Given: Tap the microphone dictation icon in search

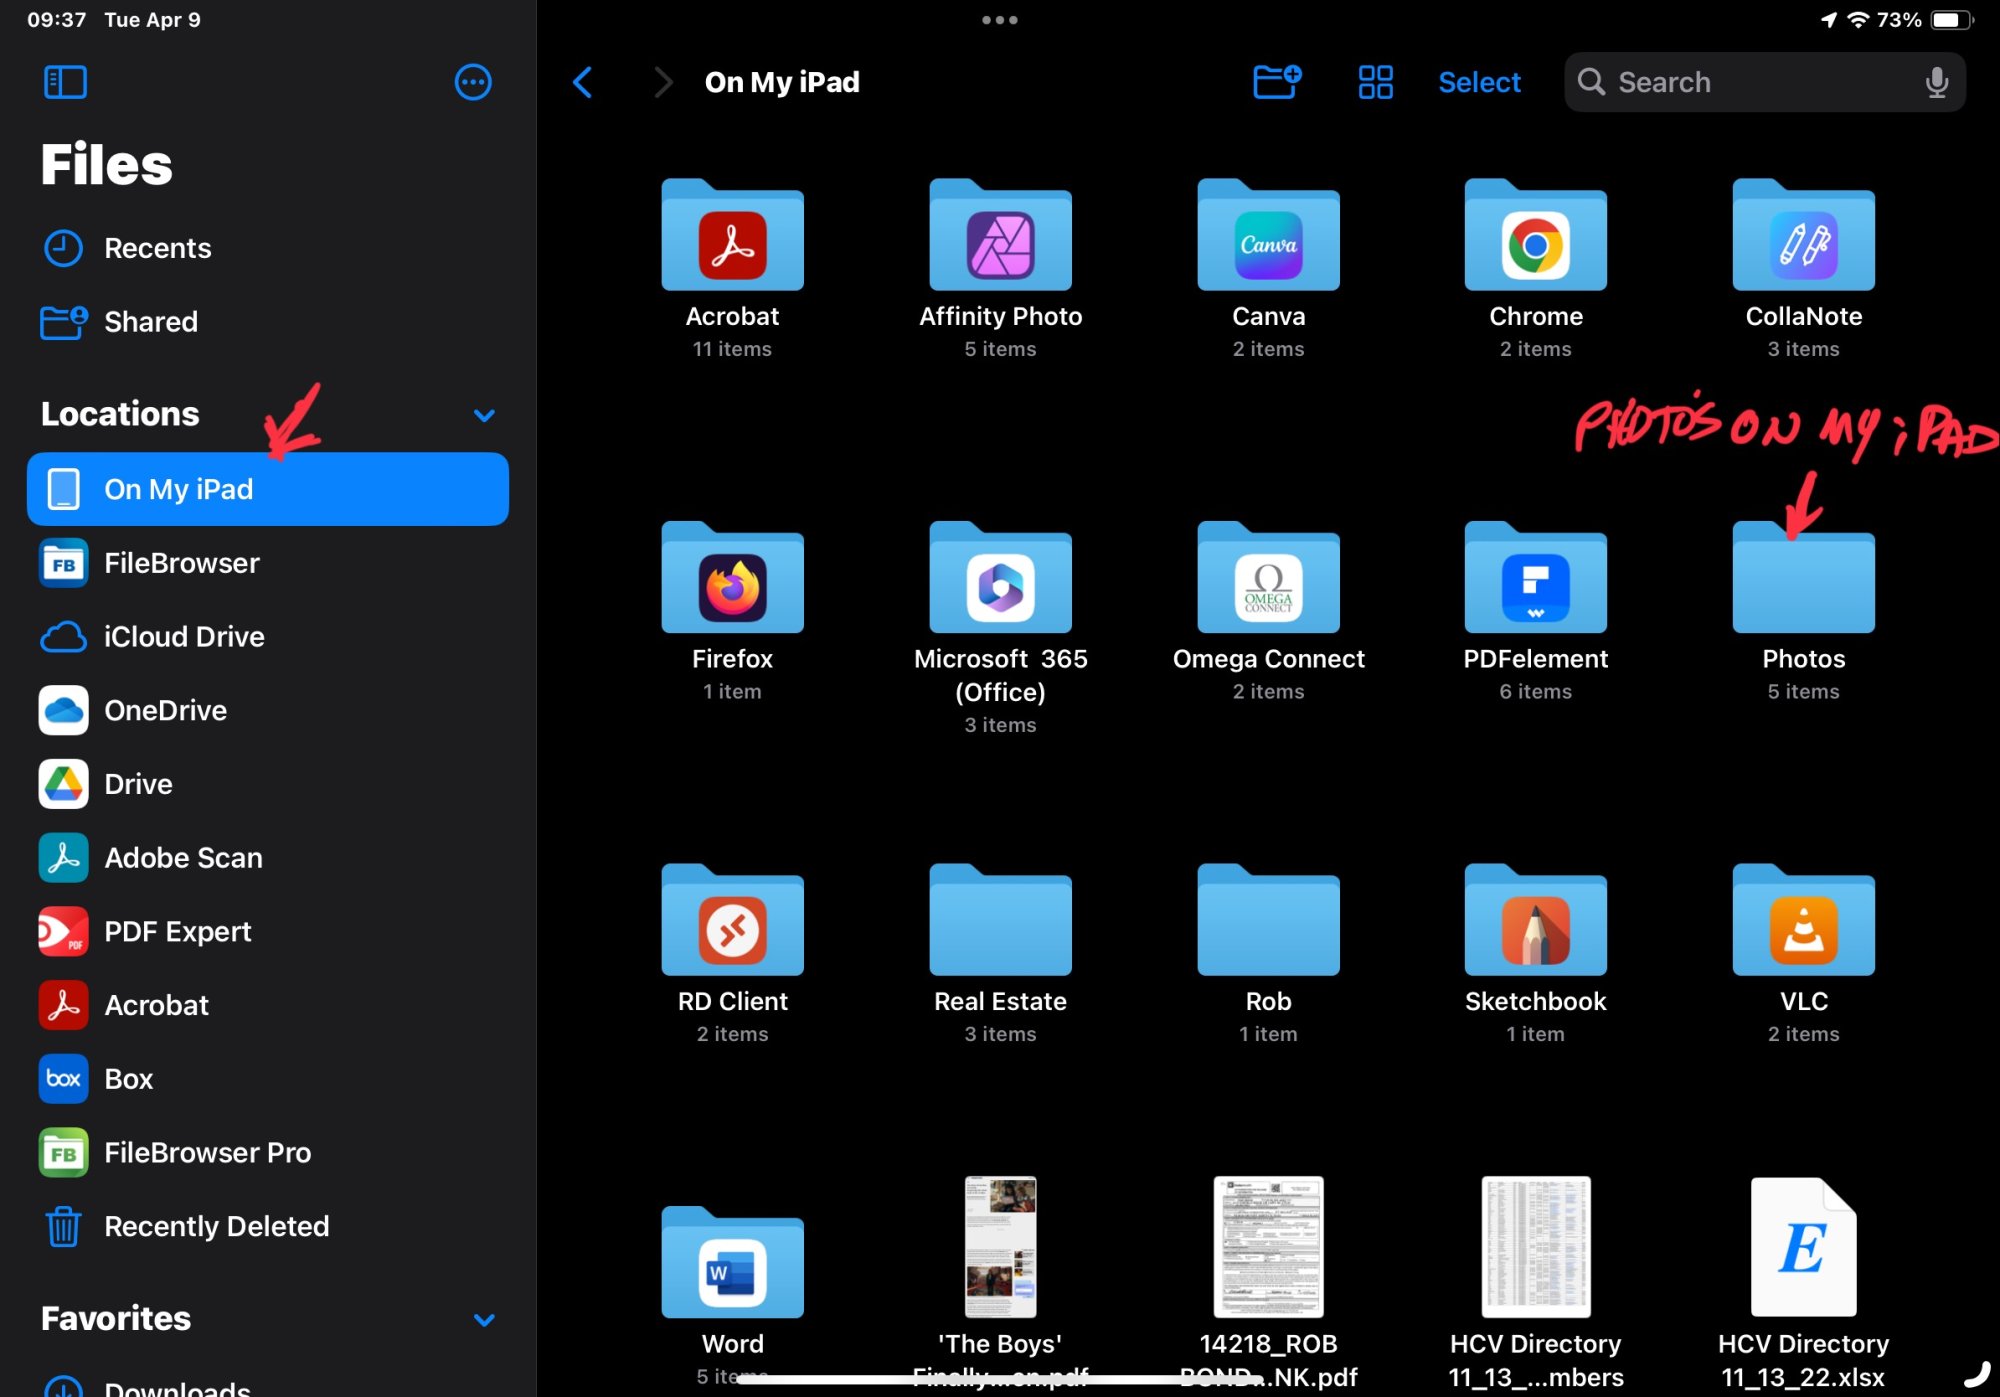Looking at the screenshot, I should tap(1936, 82).
